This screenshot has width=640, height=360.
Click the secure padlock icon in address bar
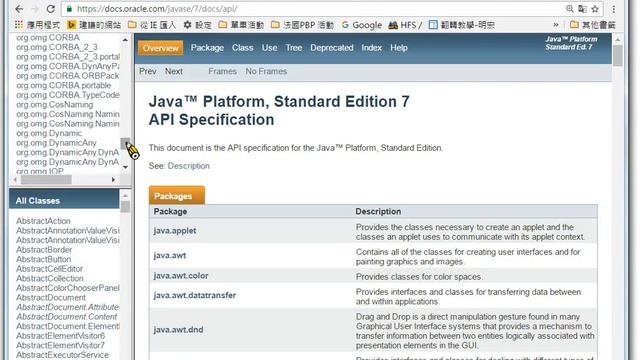pos(69,9)
